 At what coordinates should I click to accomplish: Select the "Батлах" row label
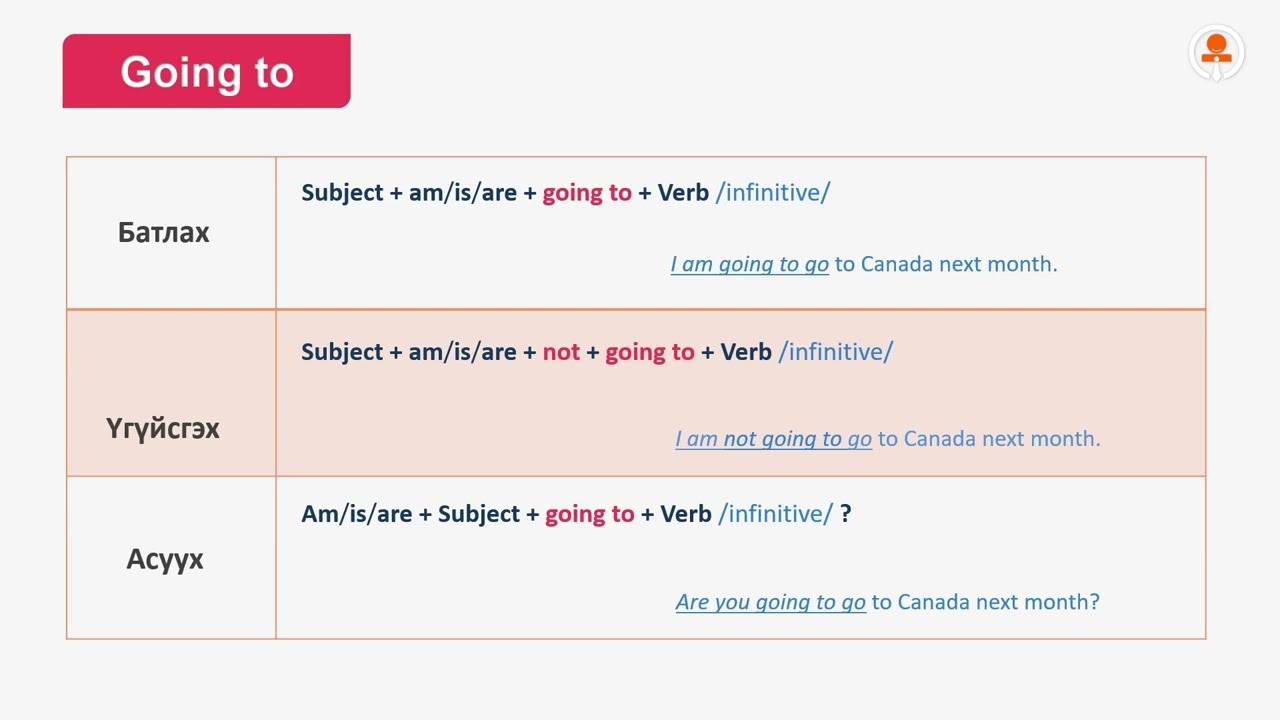pos(164,233)
